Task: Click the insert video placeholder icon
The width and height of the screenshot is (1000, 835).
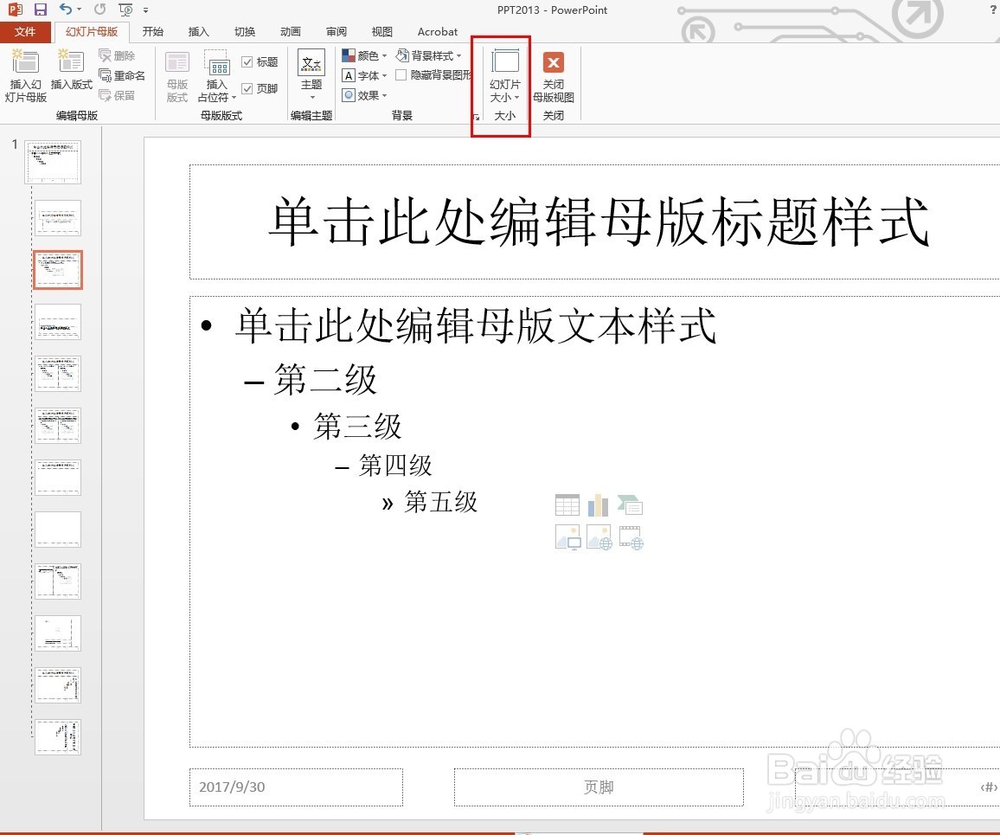Action: (630, 537)
